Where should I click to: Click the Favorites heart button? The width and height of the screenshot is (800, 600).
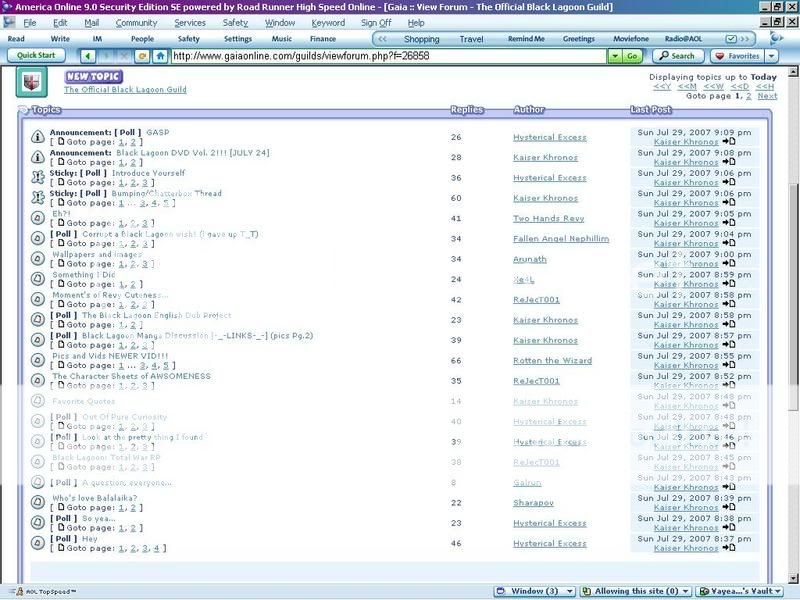(x=737, y=56)
